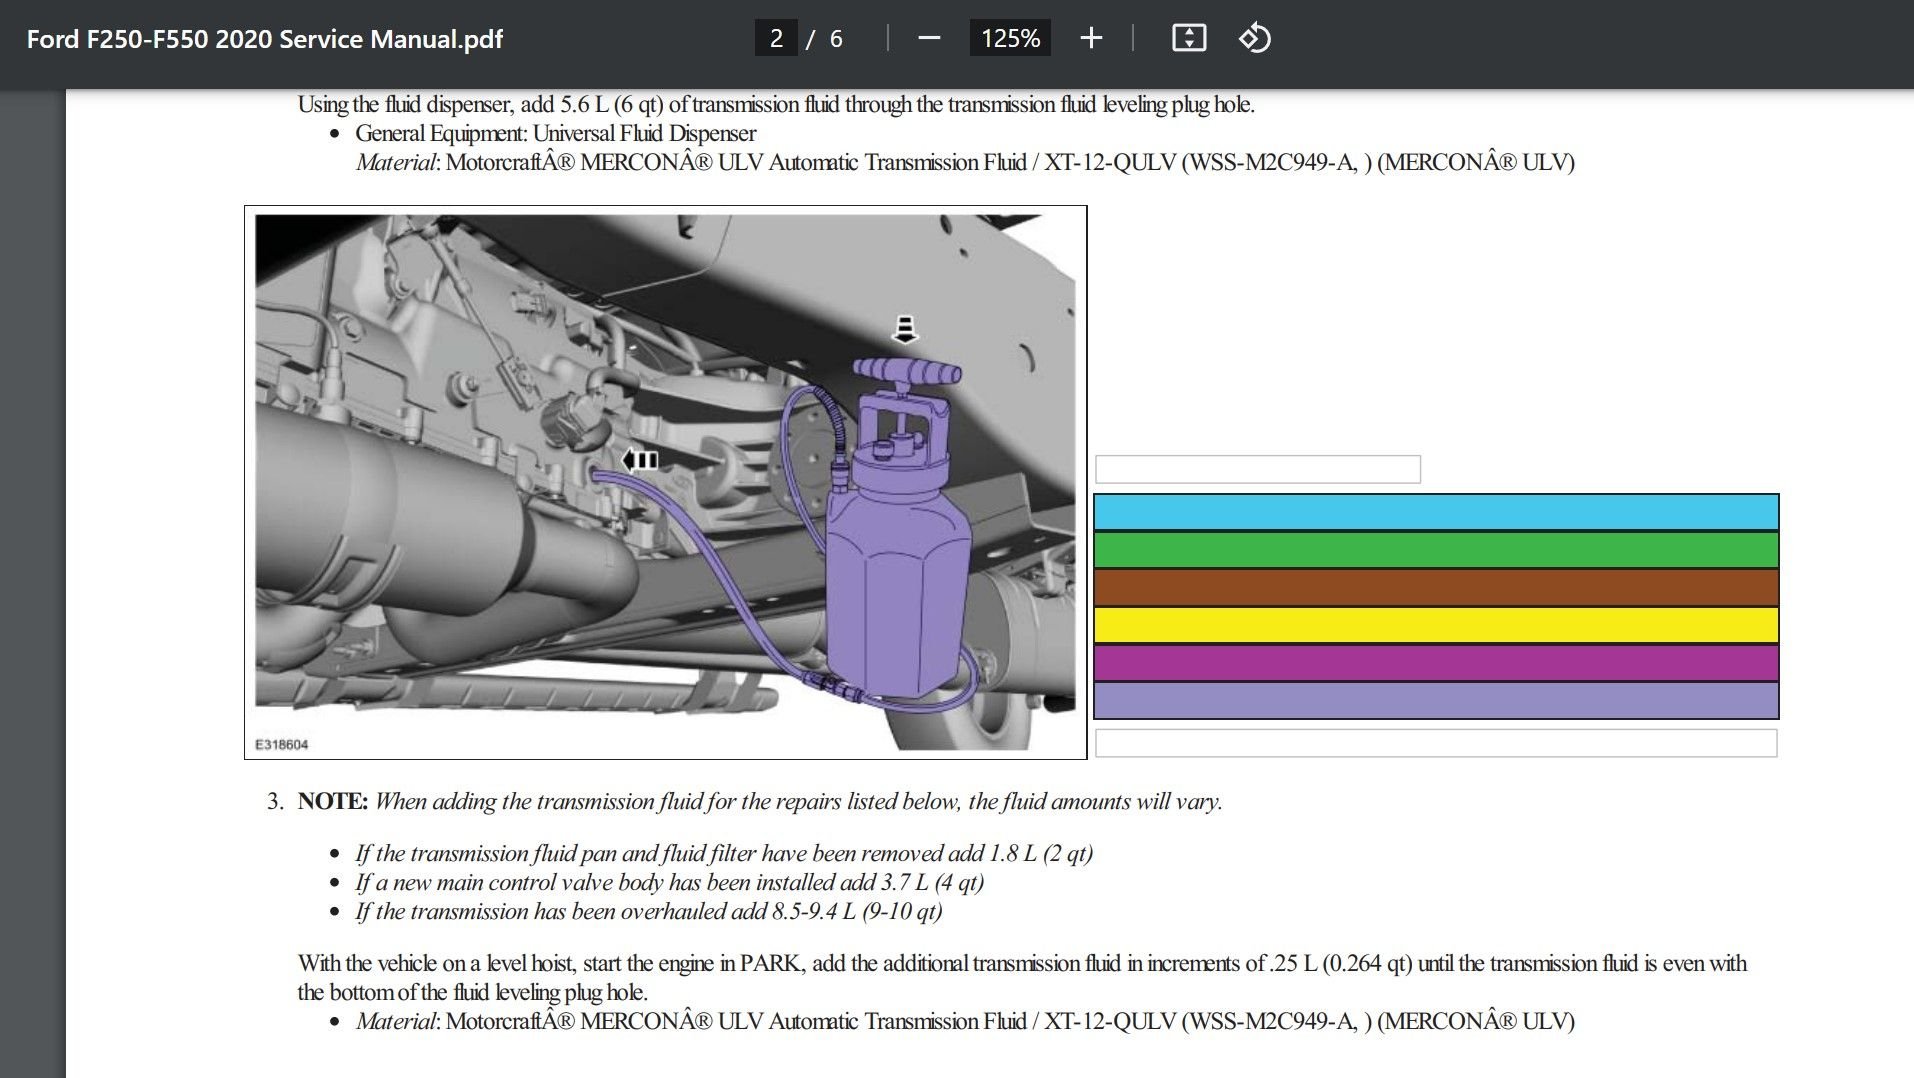The width and height of the screenshot is (1914, 1078).
Task: Toggle the page fit mode icon
Action: [1188, 38]
